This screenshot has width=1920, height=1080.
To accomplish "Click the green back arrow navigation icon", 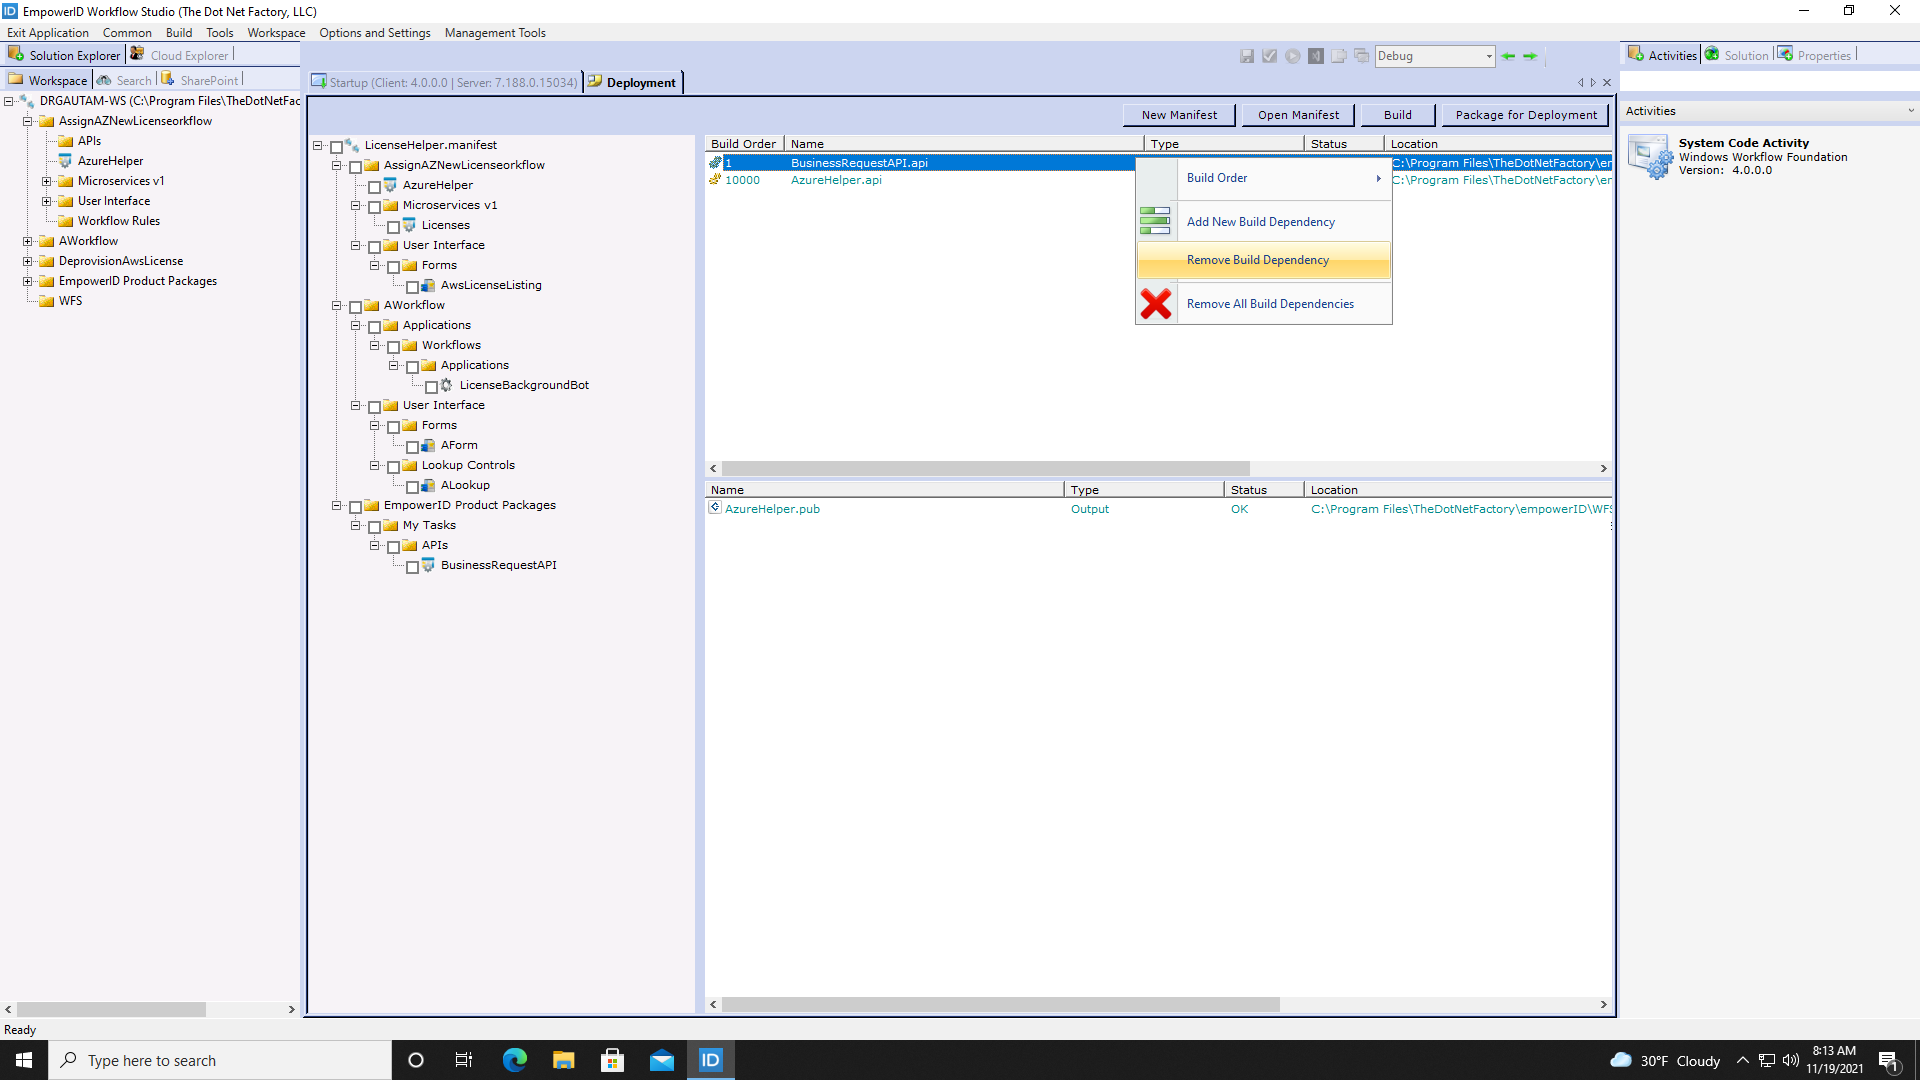I will (x=1509, y=56).
